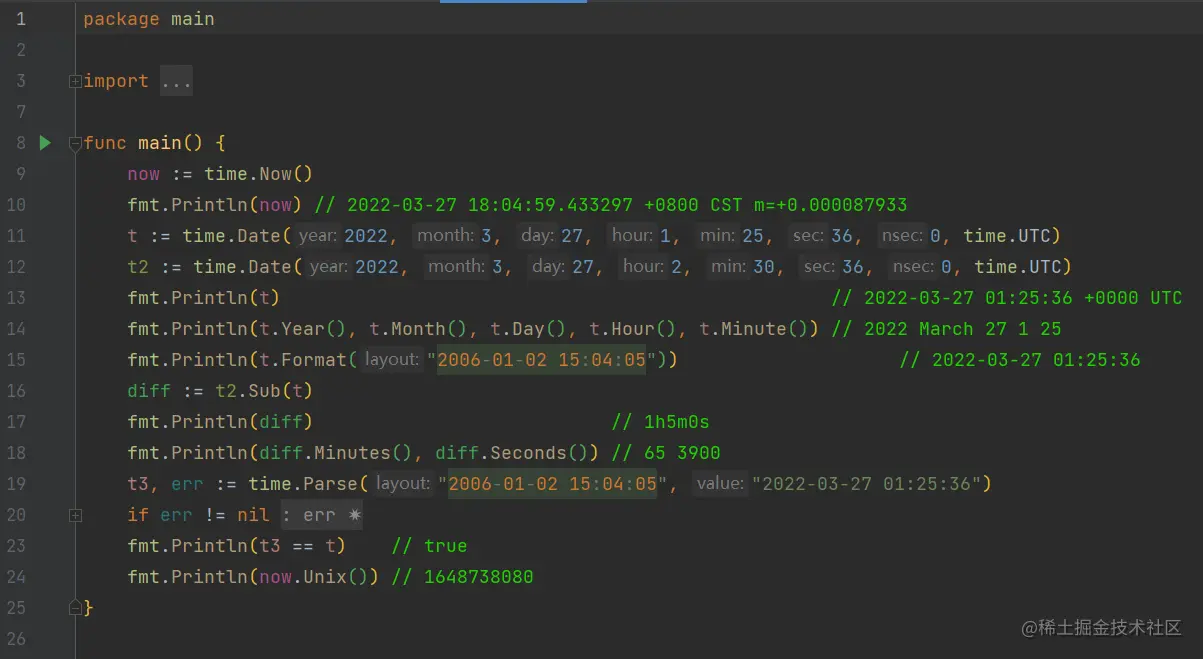Click the 'month:' hint on line 12

point(454,267)
